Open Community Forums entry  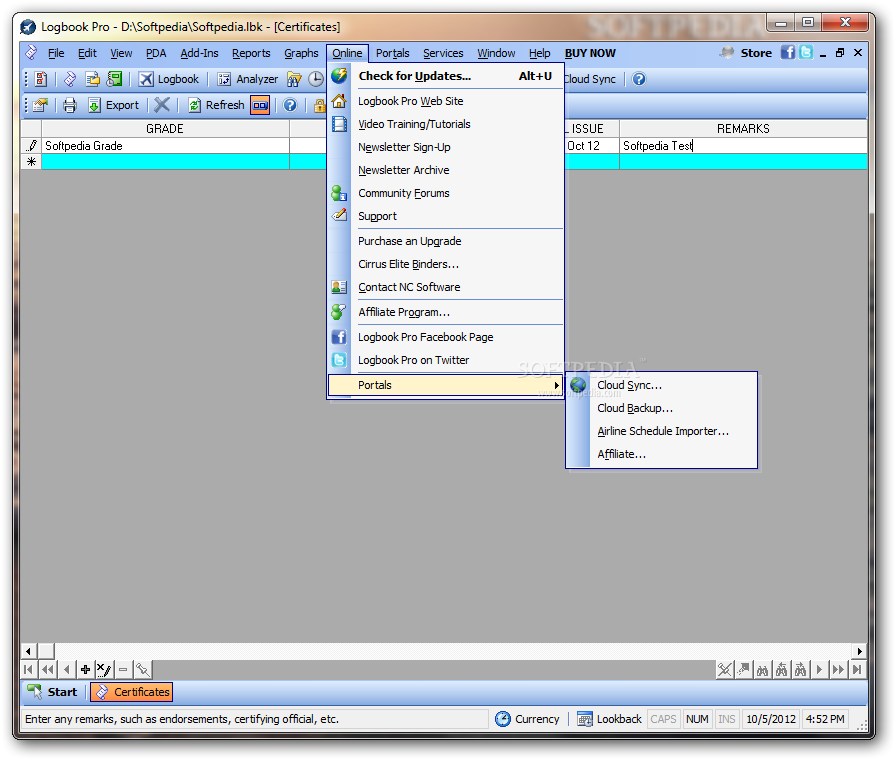pyautogui.click(x=446, y=193)
